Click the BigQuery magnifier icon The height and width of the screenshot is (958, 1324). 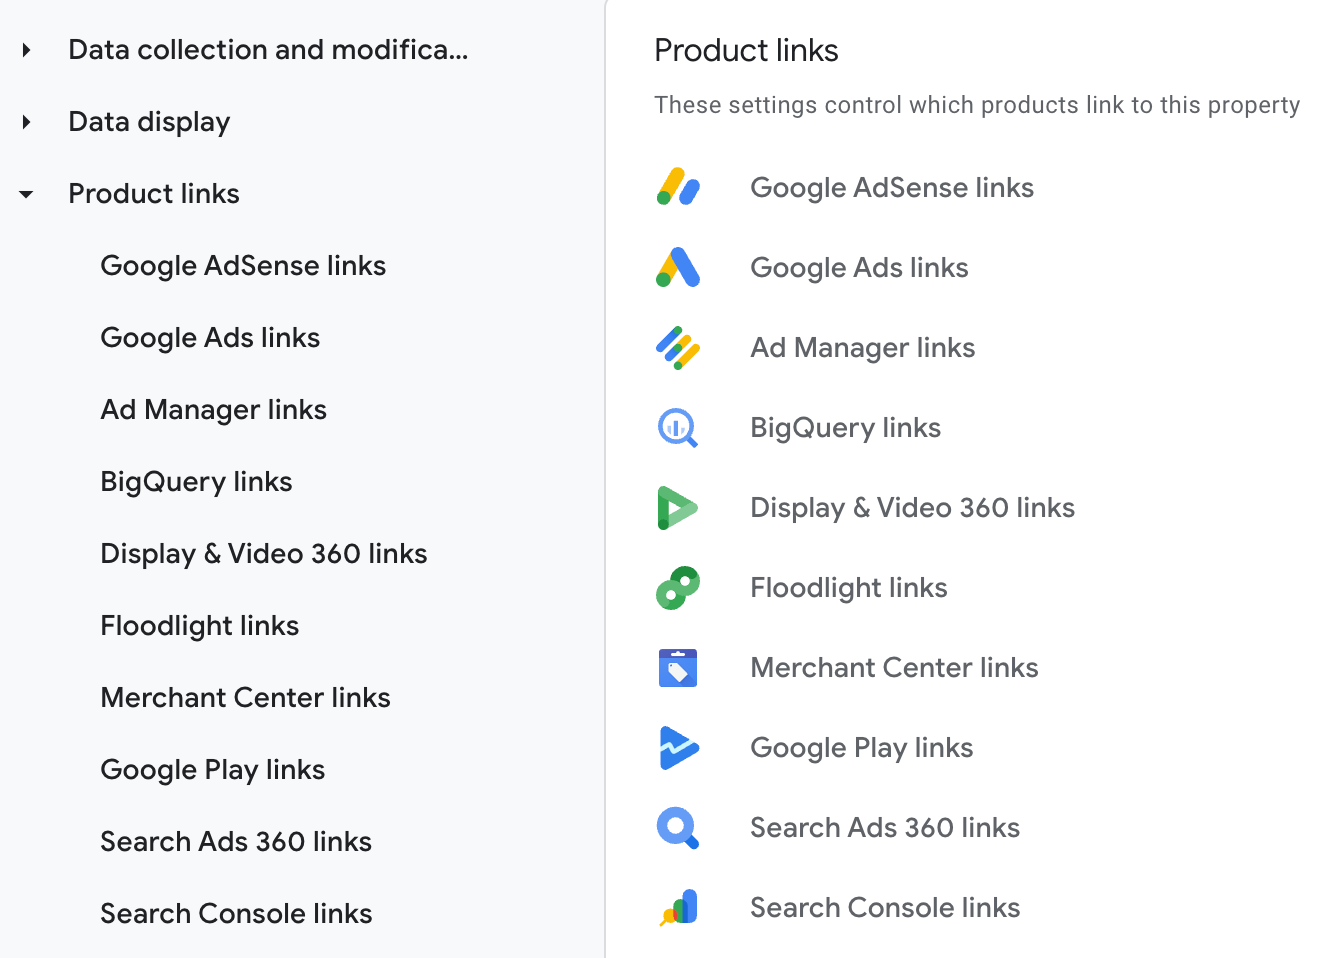coord(678,427)
